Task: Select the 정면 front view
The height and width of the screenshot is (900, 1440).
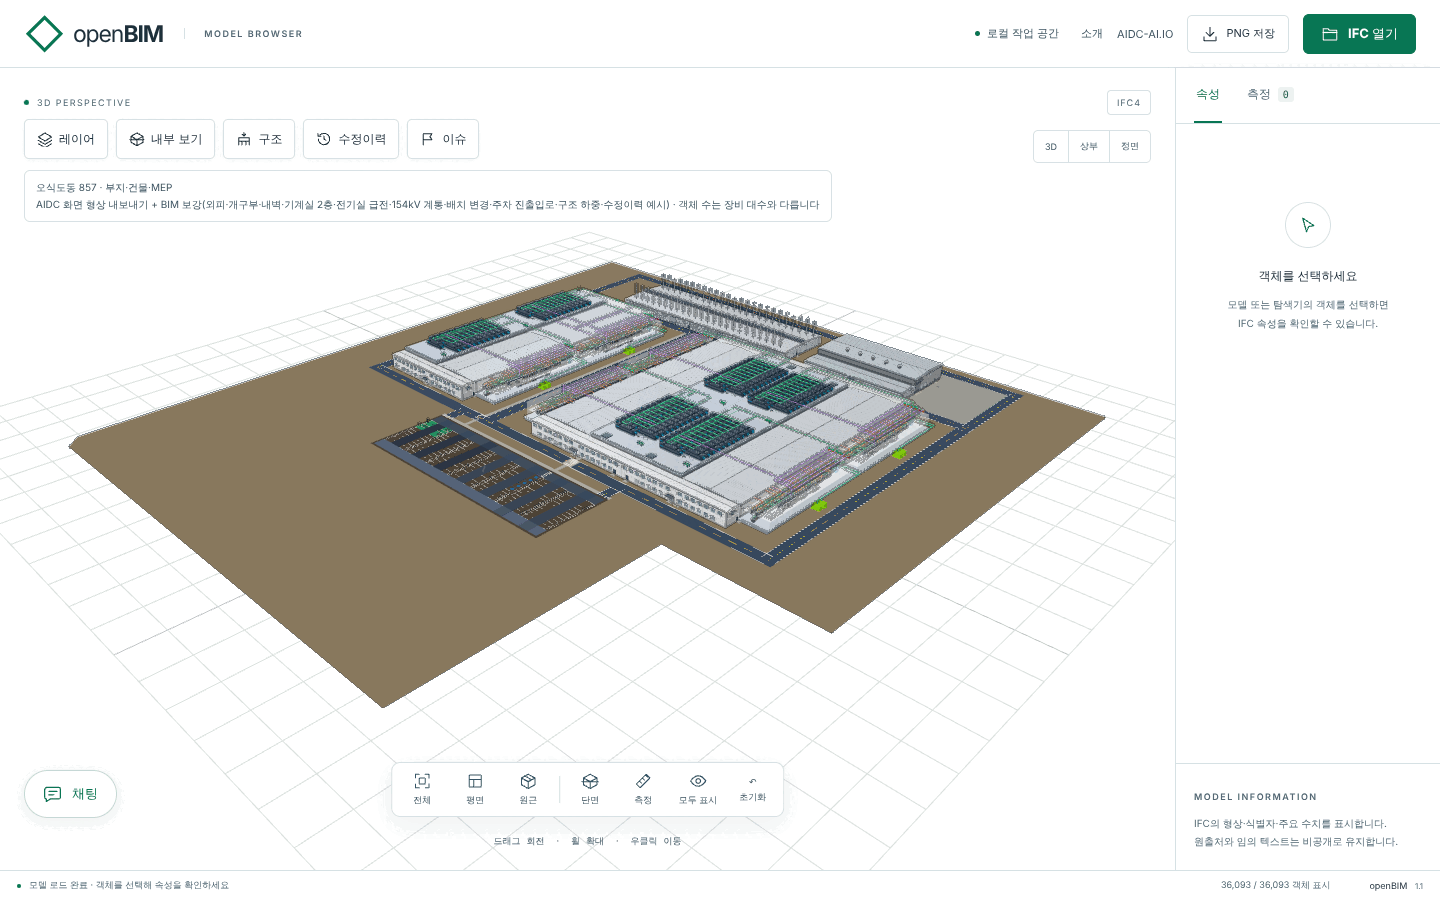Action: click(x=1130, y=147)
